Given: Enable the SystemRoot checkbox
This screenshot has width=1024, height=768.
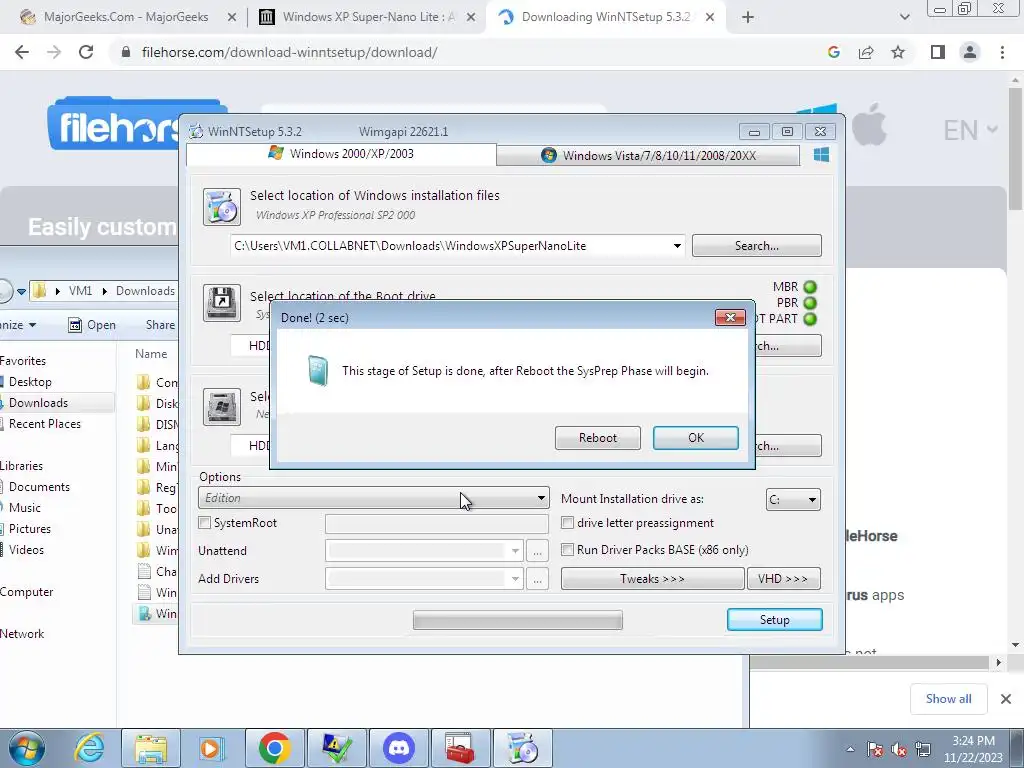Looking at the screenshot, I should pos(204,522).
